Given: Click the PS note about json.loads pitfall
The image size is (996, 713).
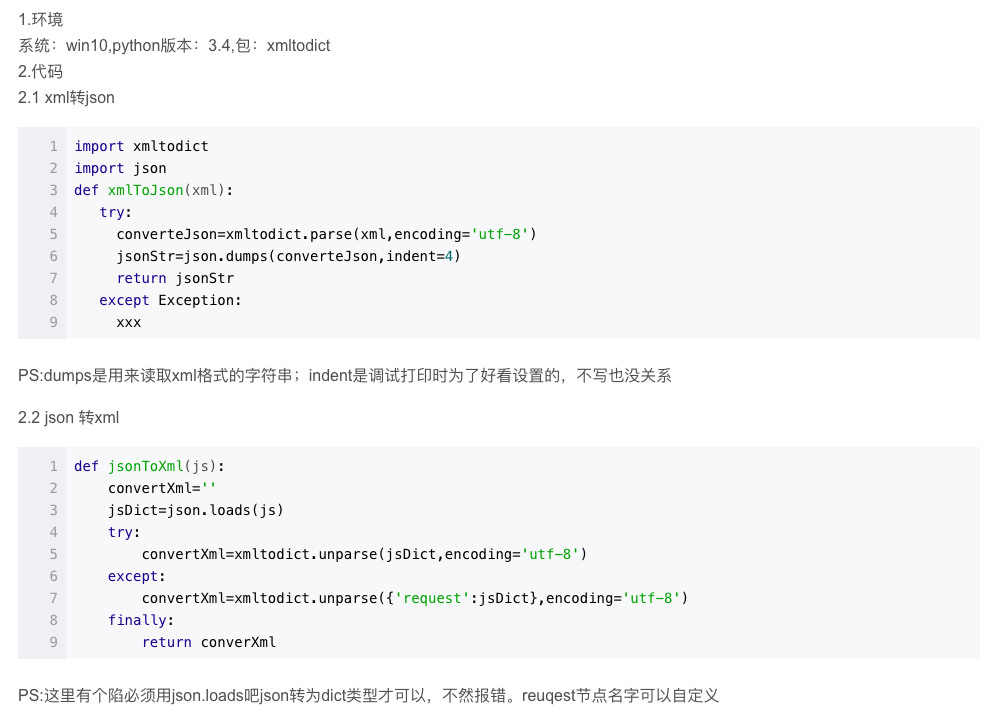Looking at the screenshot, I should [368, 695].
